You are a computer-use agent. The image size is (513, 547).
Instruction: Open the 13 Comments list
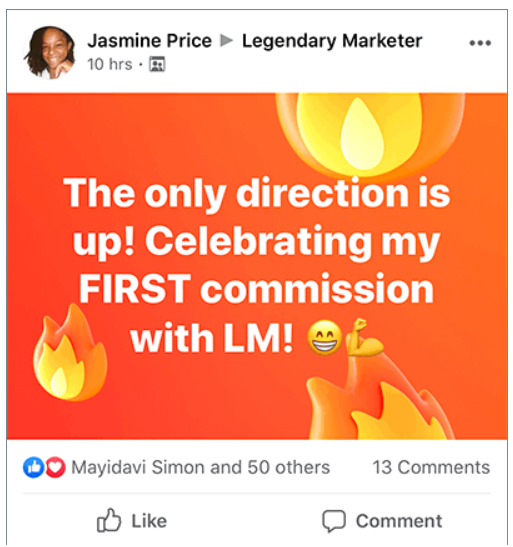[x=431, y=467]
